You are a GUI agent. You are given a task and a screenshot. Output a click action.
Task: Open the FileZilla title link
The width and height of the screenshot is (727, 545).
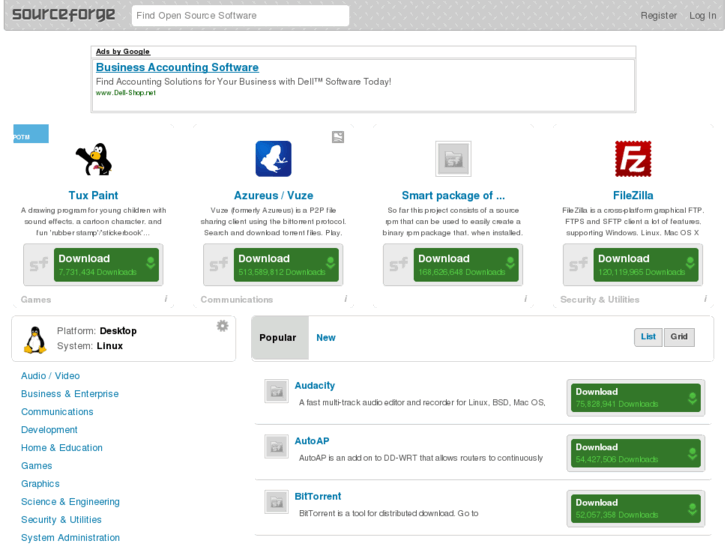point(633,195)
